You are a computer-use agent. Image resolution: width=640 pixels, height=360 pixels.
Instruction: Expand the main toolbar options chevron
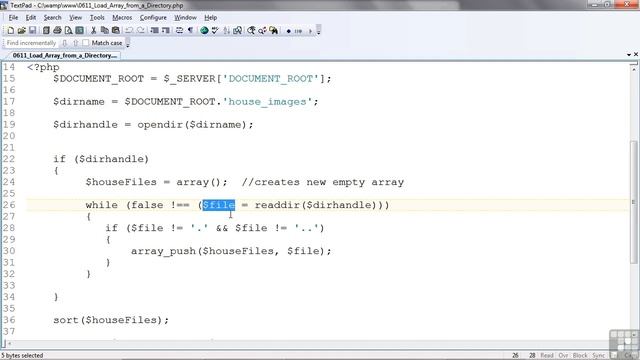319,31
